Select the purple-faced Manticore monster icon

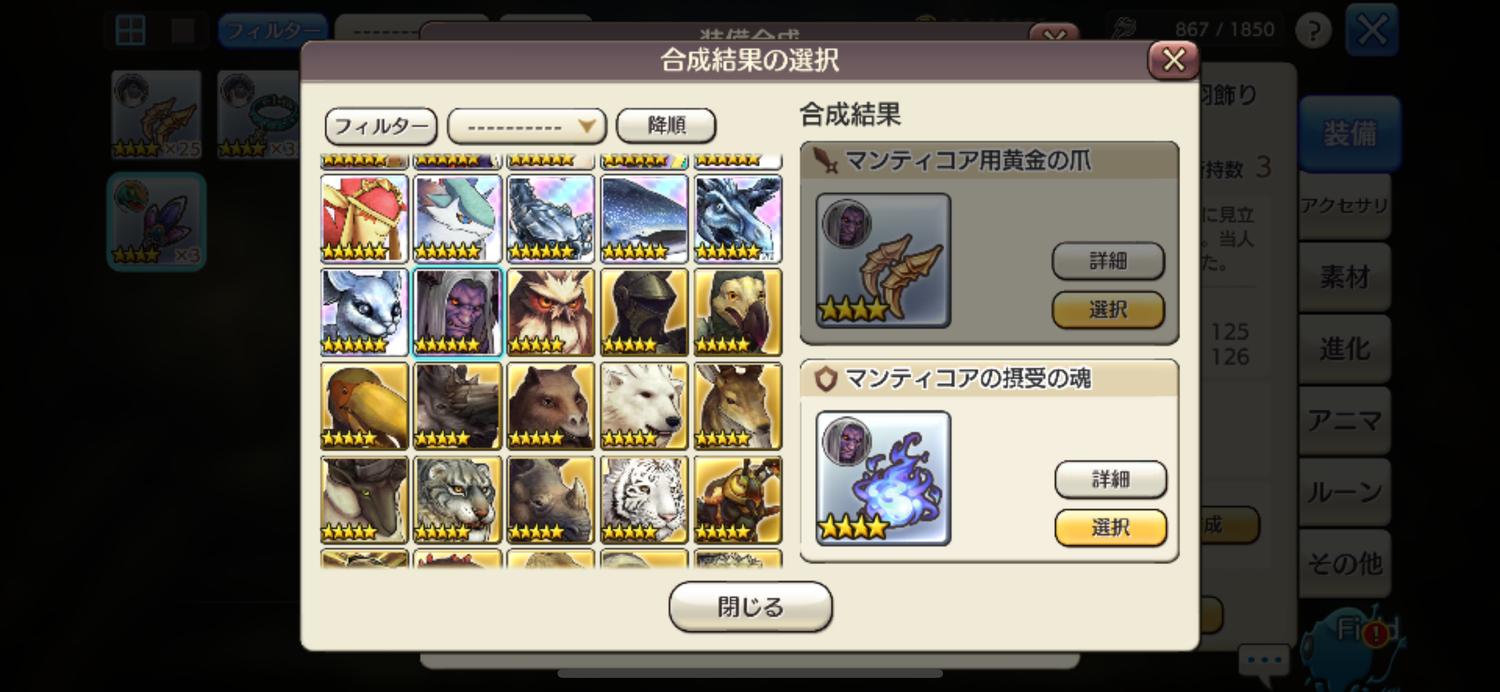coord(457,311)
